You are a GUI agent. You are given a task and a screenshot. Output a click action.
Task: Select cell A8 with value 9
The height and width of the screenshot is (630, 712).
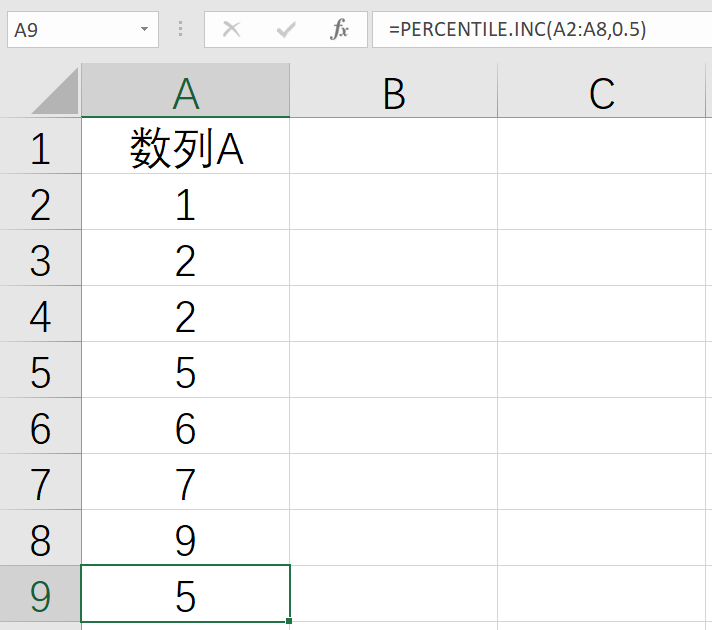click(x=185, y=541)
